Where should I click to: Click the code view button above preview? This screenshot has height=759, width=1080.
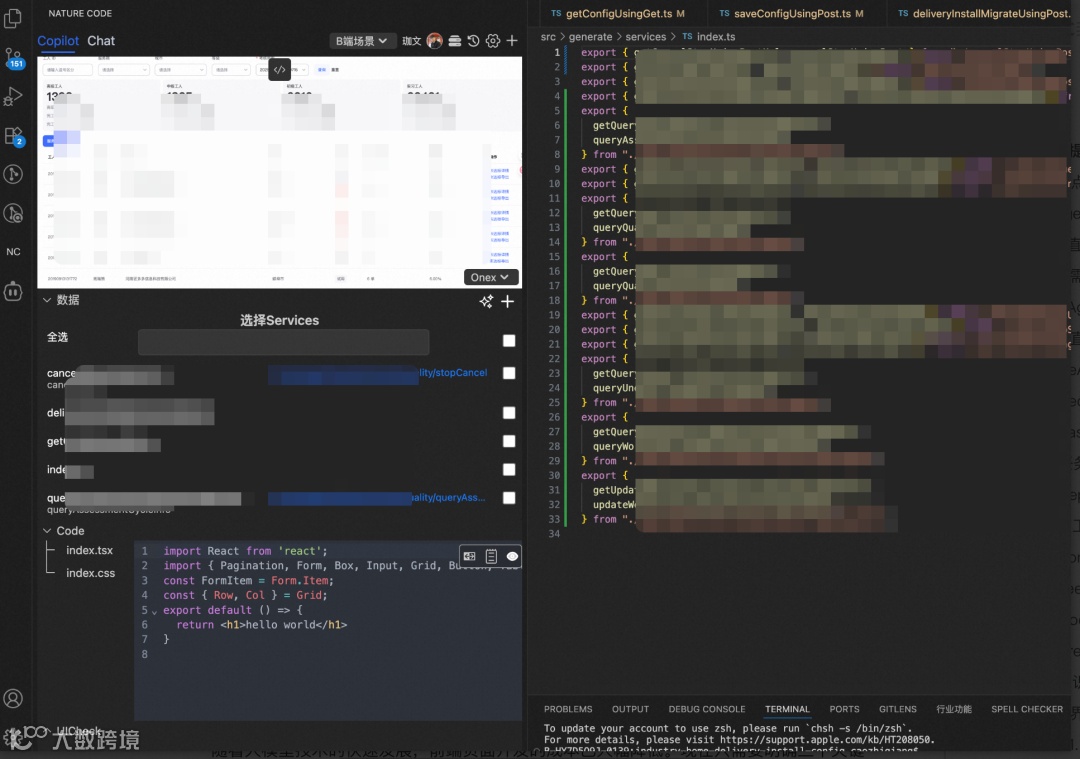click(279, 70)
